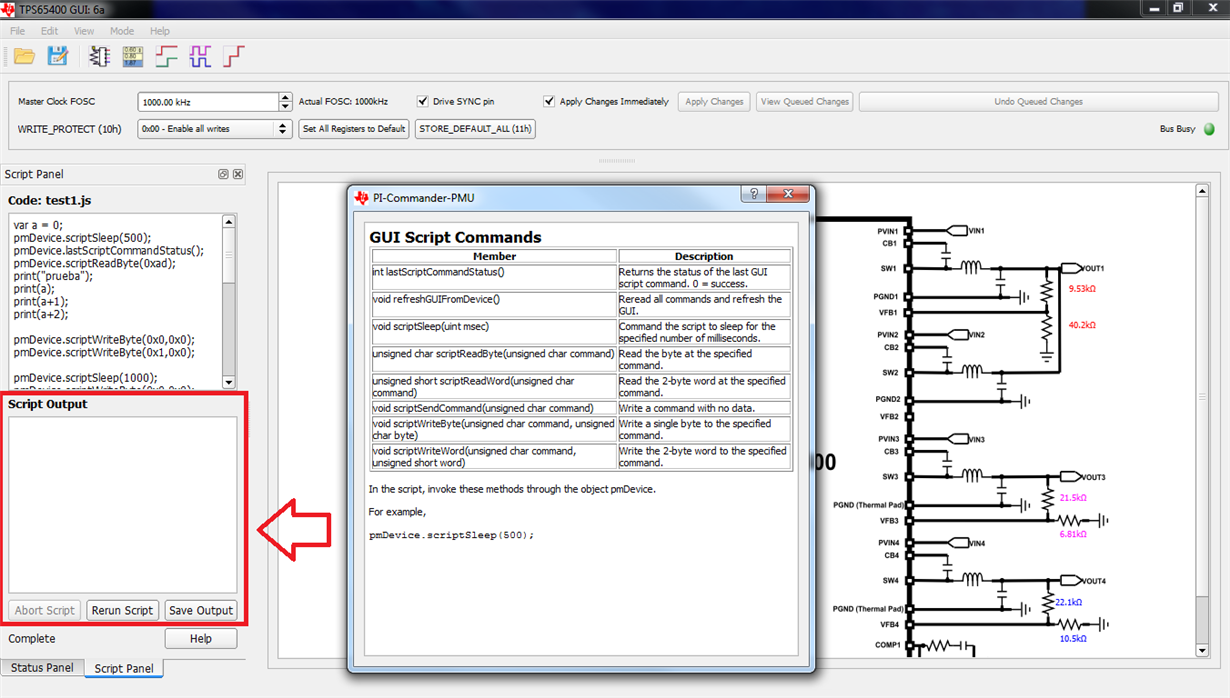The width and height of the screenshot is (1230, 698).
Task: Click the VOUT1 output label in schematic
Action: coord(1092,268)
